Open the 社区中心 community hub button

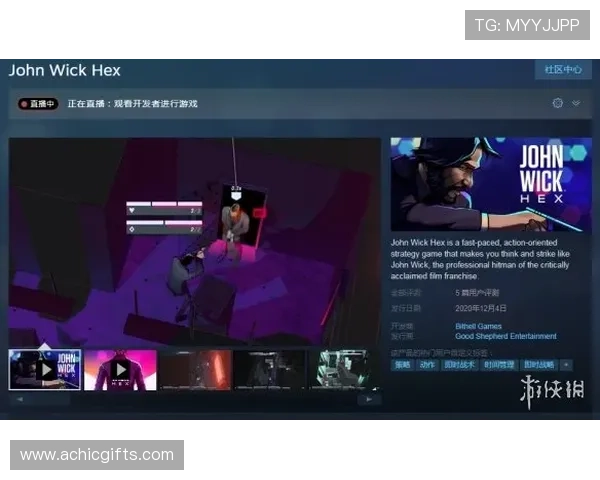pos(563,70)
